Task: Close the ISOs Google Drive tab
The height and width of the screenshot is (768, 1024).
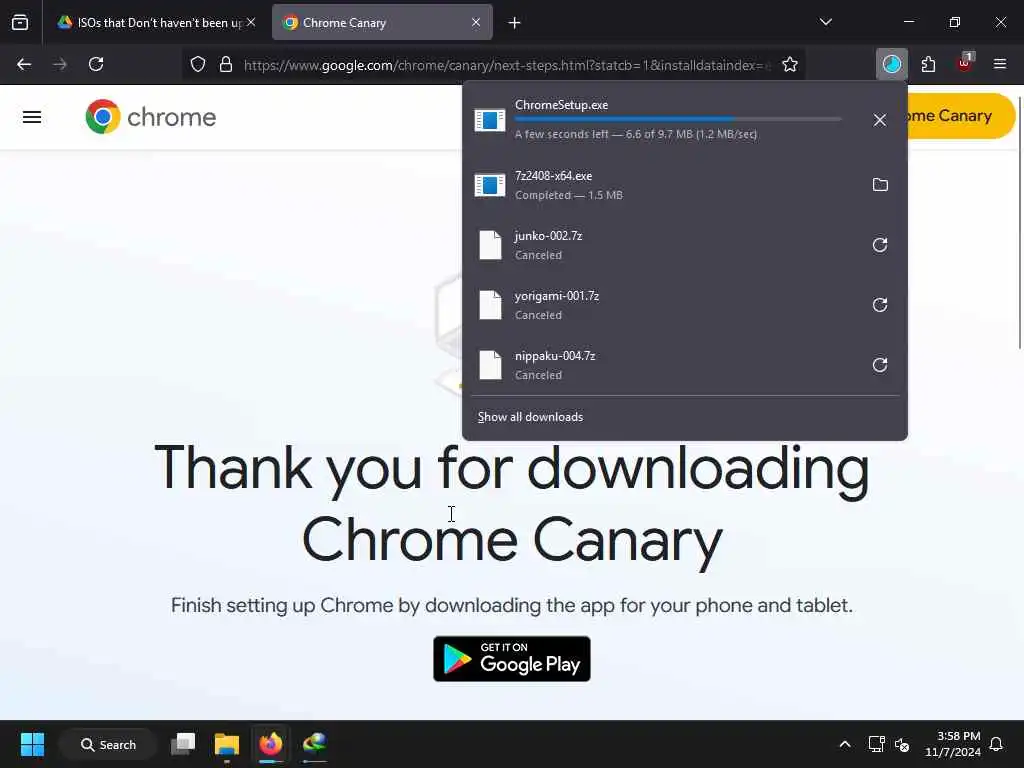Action: click(251, 22)
